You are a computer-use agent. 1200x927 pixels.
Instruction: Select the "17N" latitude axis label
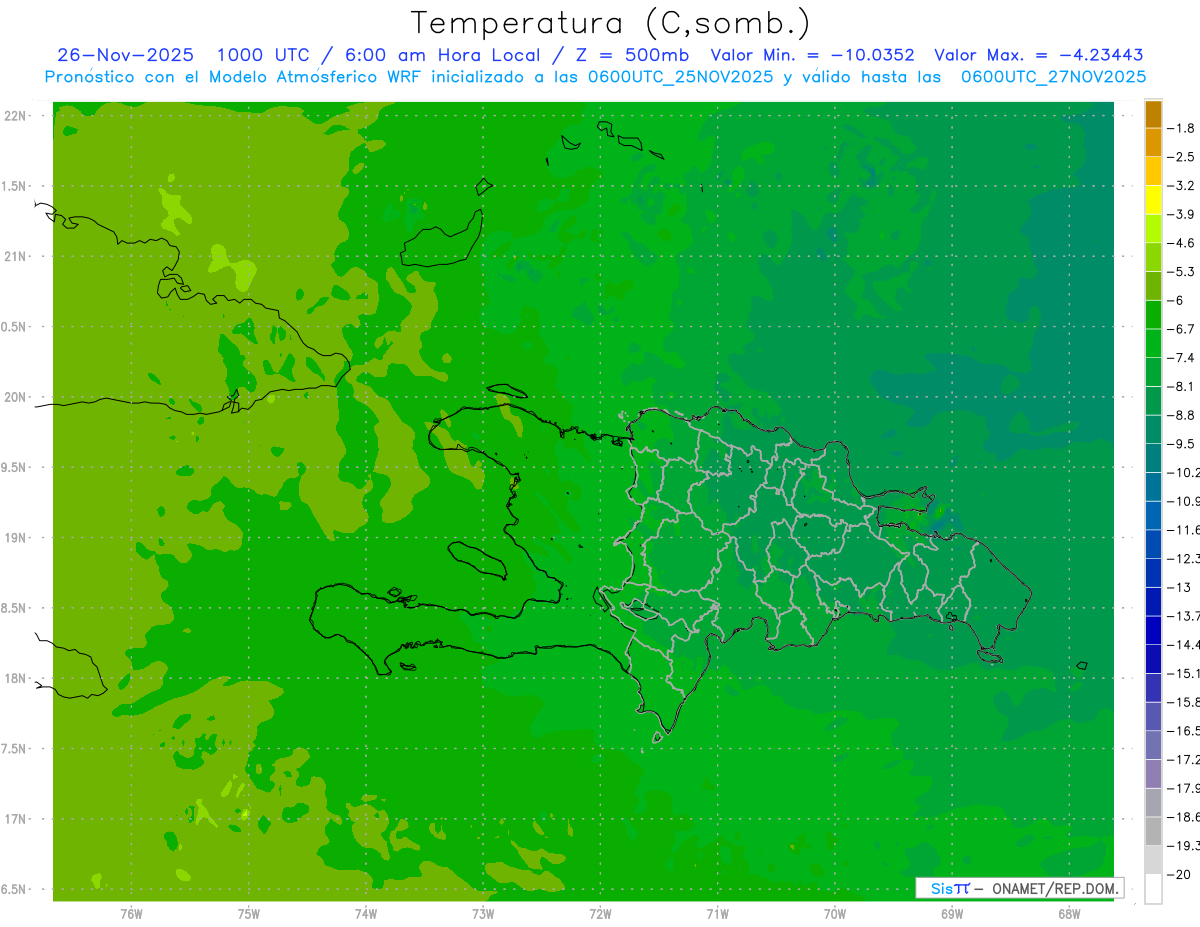point(17,819)
